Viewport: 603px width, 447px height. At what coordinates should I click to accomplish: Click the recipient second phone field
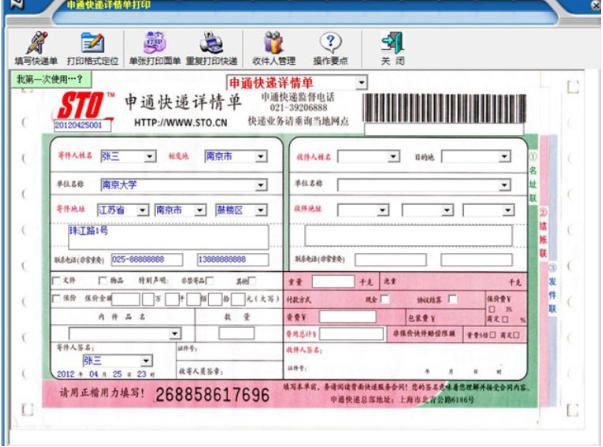(x=476, y=260)
